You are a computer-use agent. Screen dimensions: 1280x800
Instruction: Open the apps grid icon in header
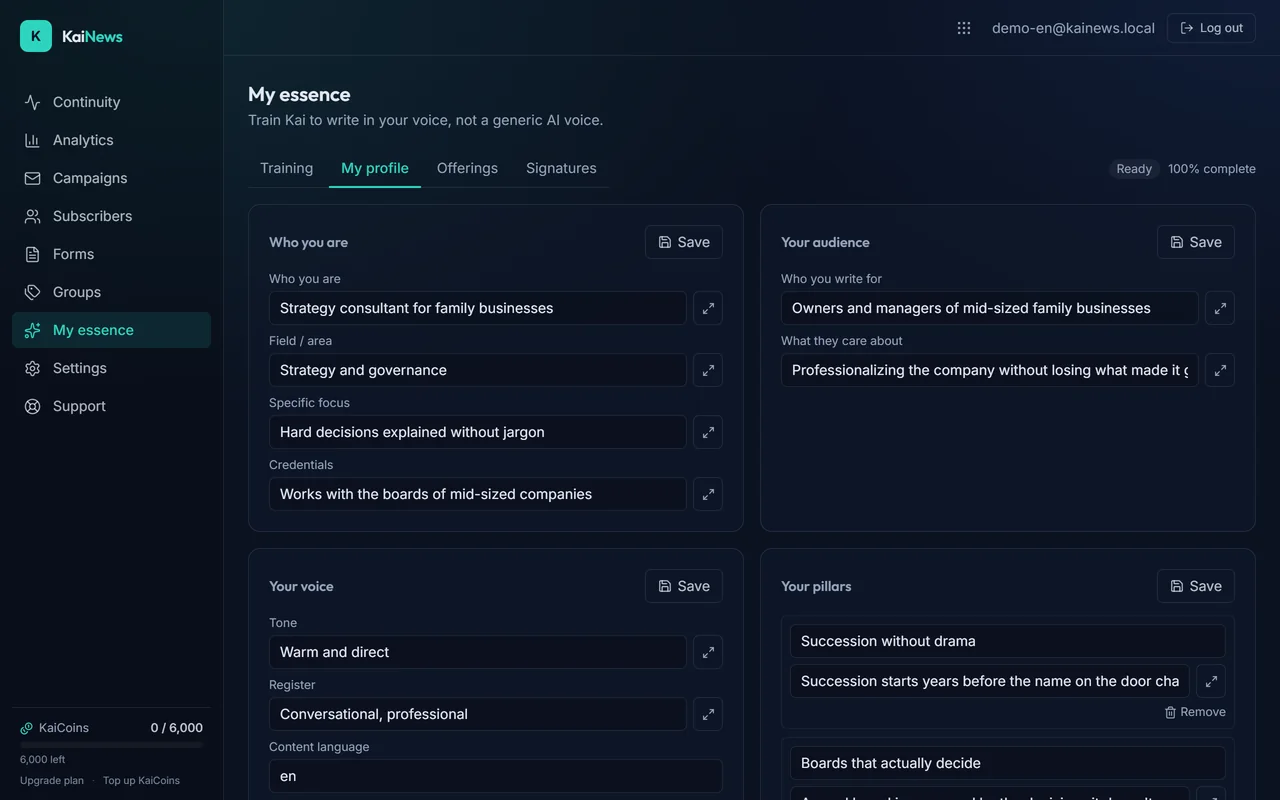pos(964,28)
